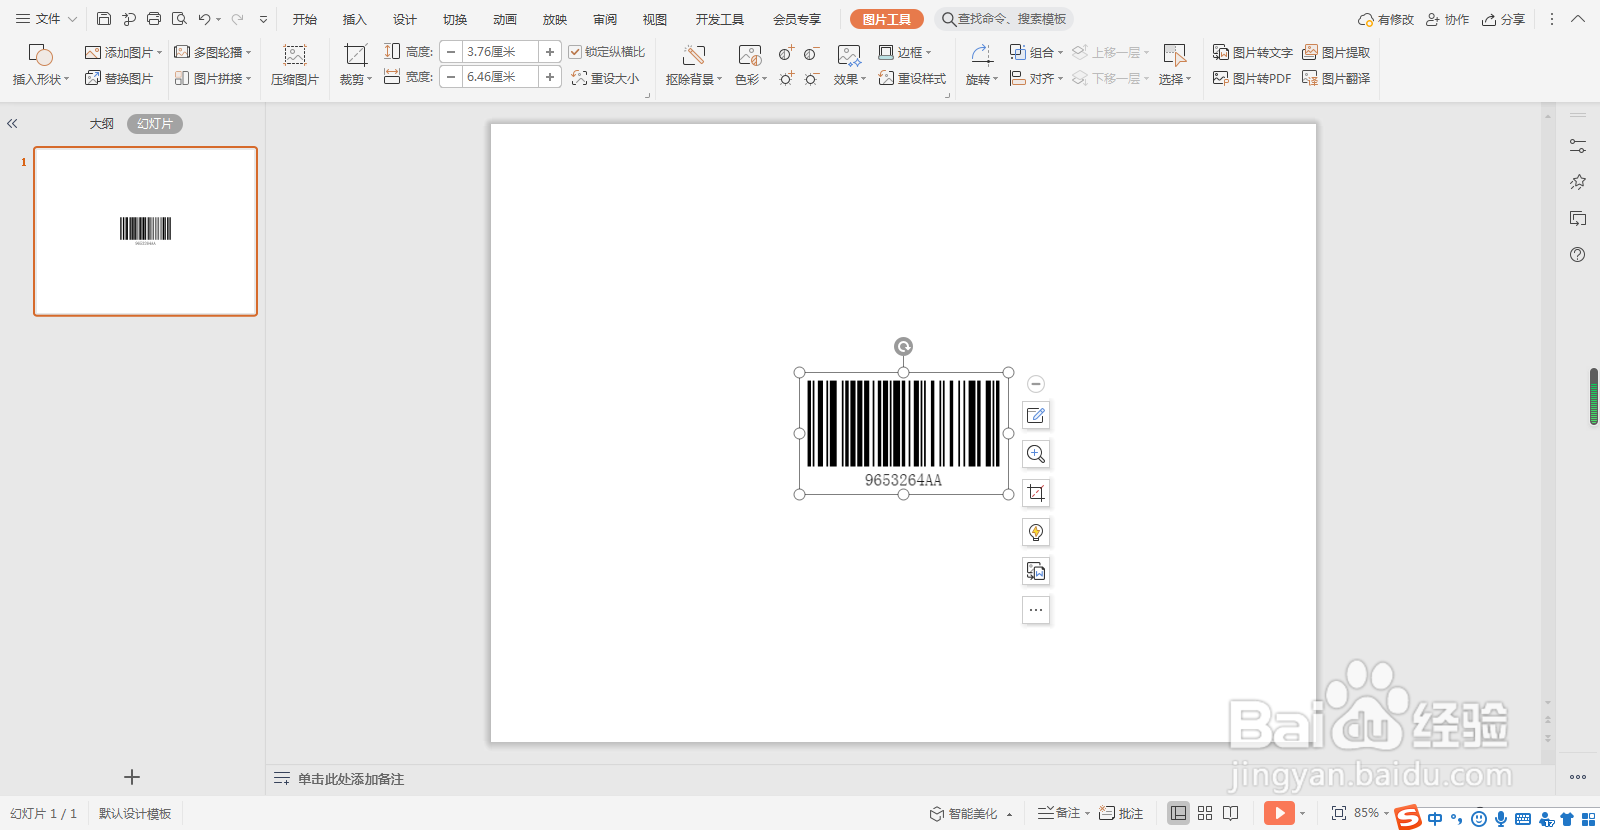Click the Collaborate (协作) button
Screen dimensions: 1600x830
1448,19
